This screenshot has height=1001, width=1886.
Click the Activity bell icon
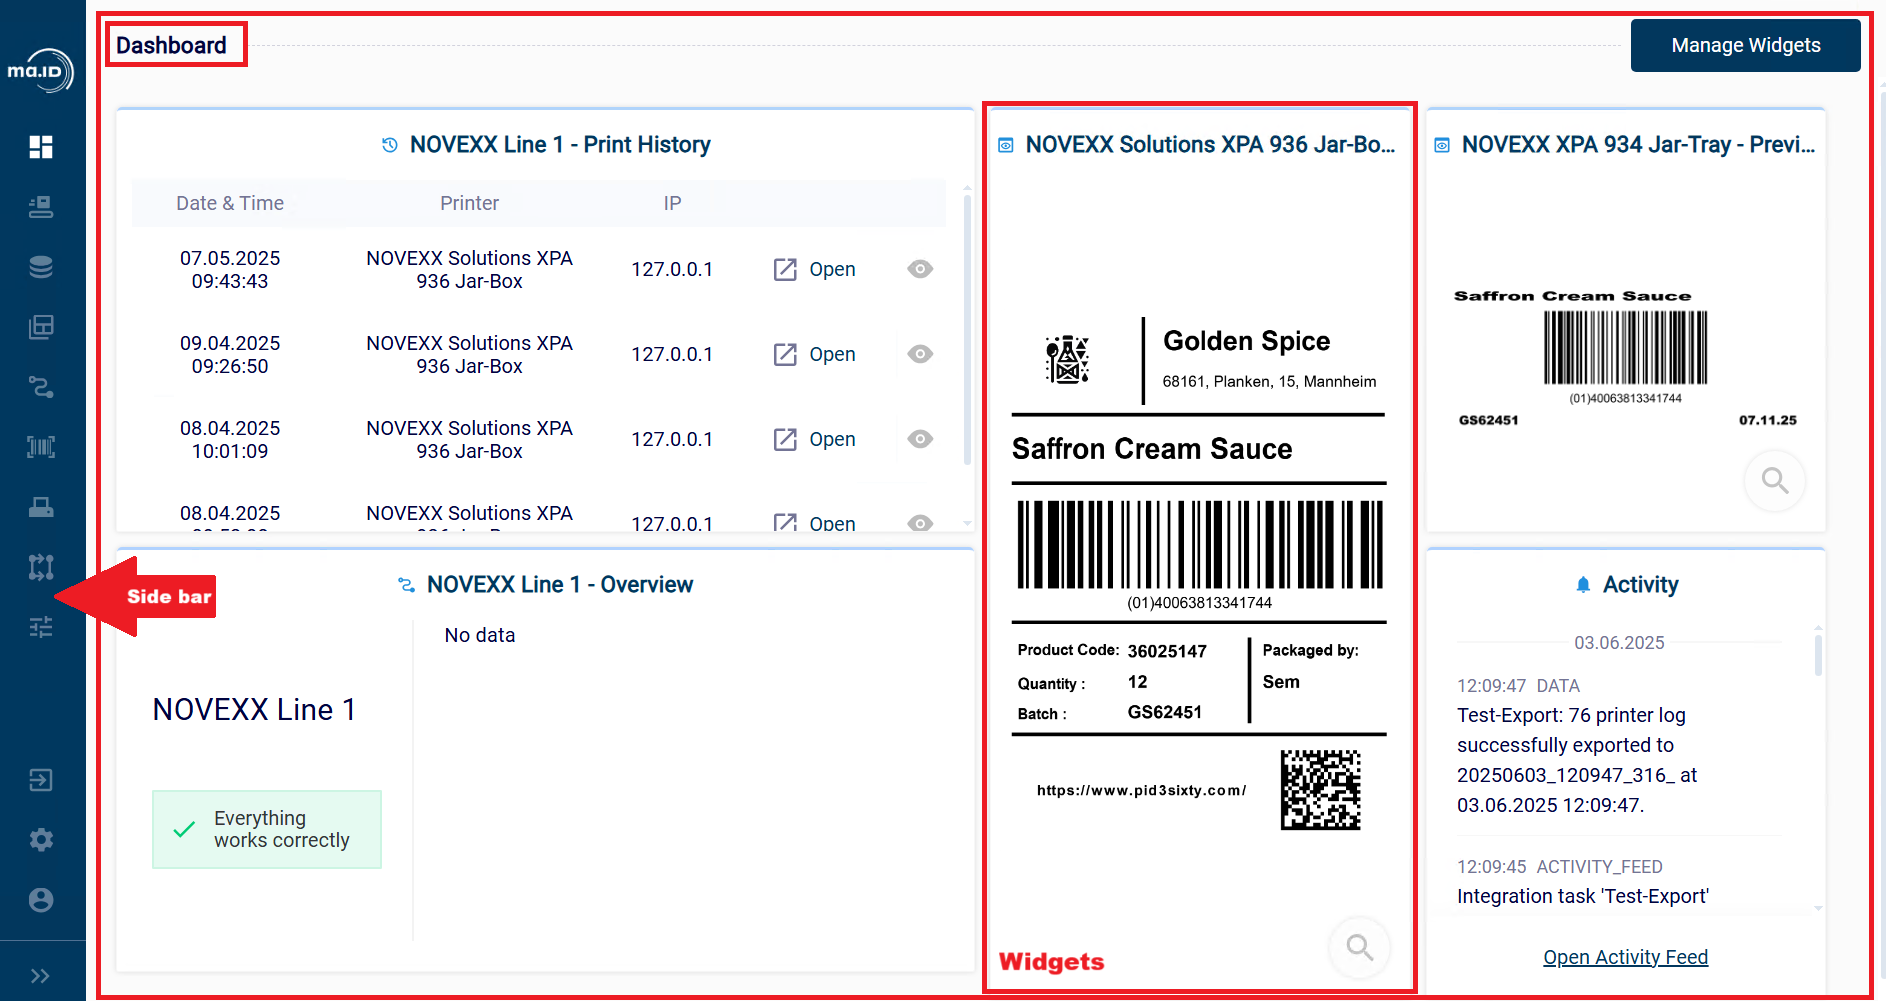click(x=1583, y=585)
